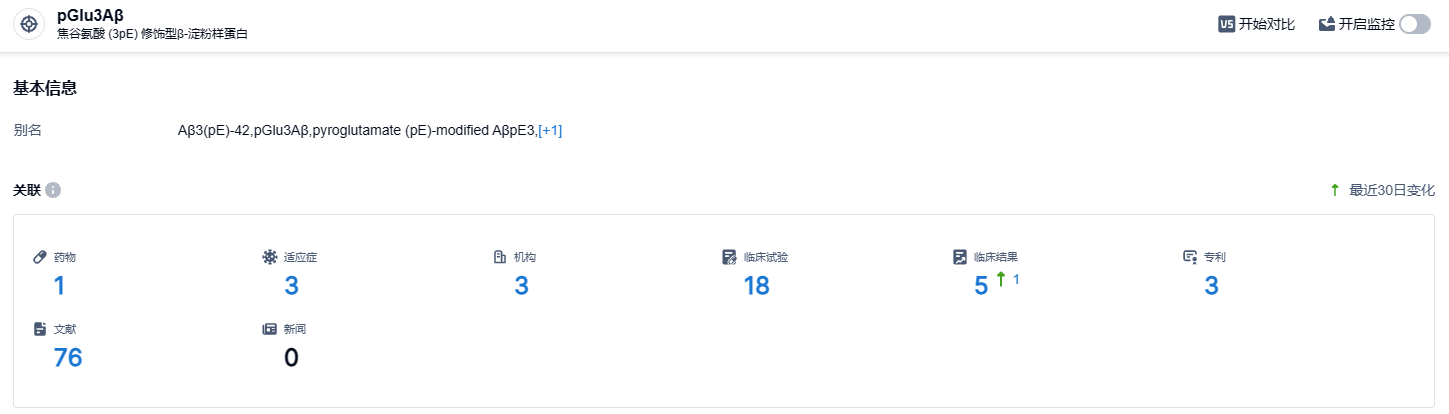Screen dimensions: 1449x414
Task: Click the 临床结果 icon
Action: (960, 257)
